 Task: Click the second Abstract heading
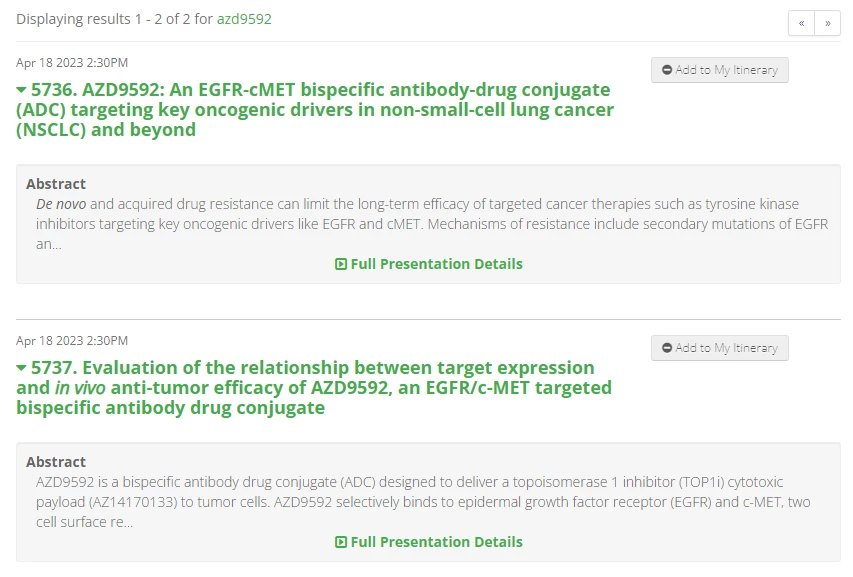[x=56, y=462]
